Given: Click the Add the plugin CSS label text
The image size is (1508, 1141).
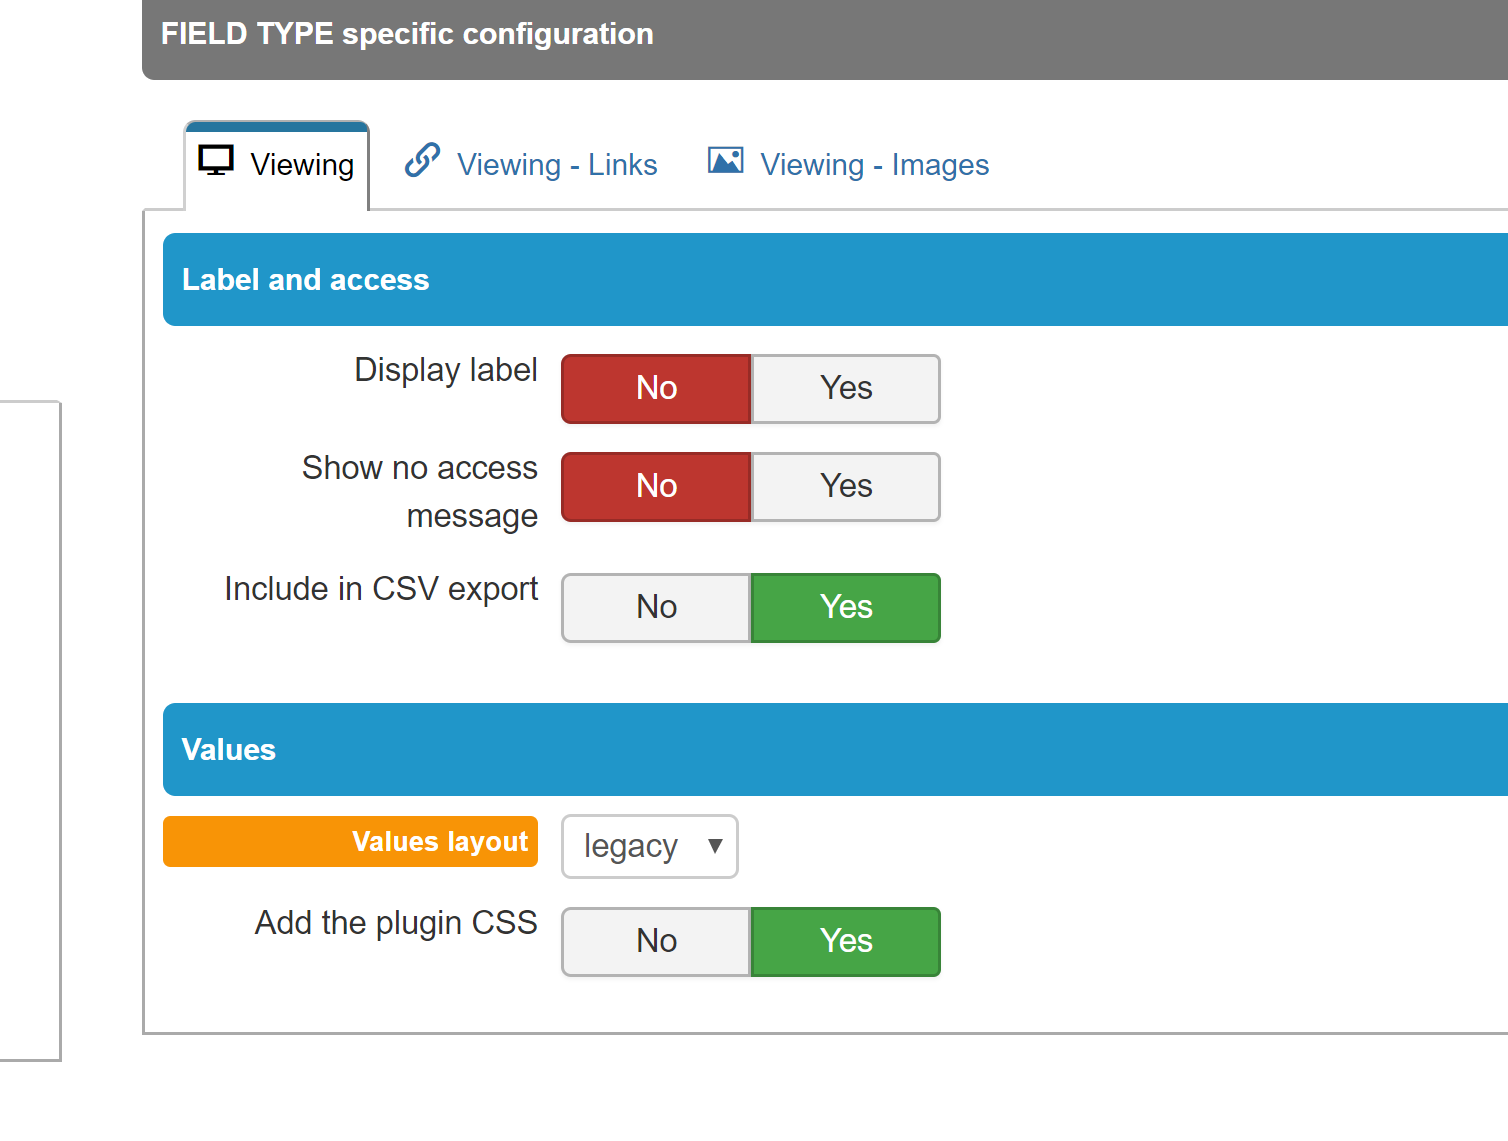Looking at the screenshot, I should click(x=396, y=923).
